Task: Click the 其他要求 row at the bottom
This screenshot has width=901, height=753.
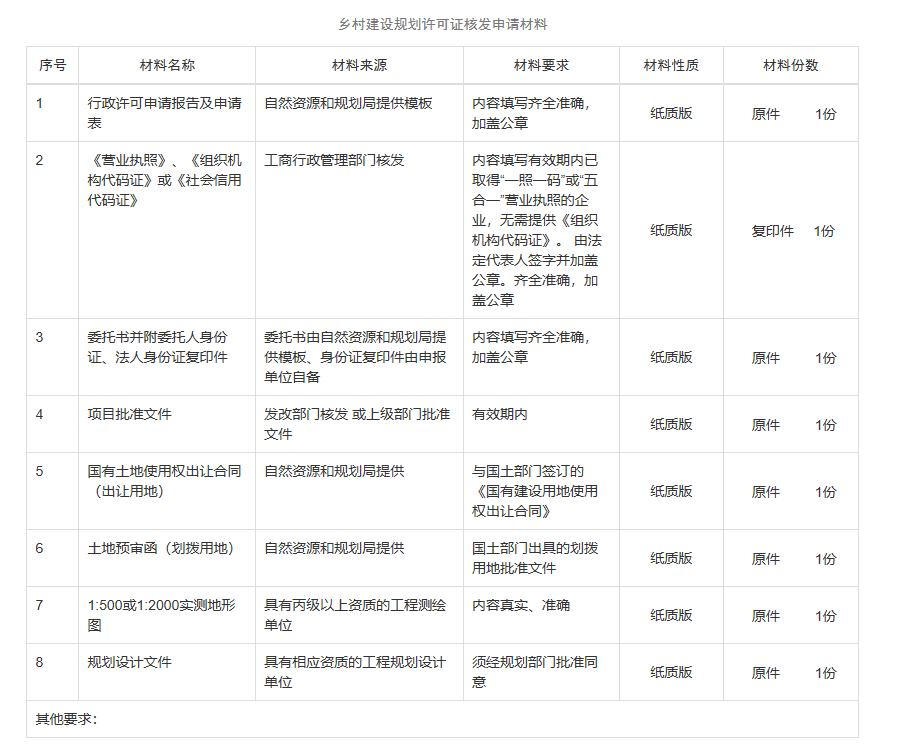Action: pyautogui.click(x=66, y=719)
